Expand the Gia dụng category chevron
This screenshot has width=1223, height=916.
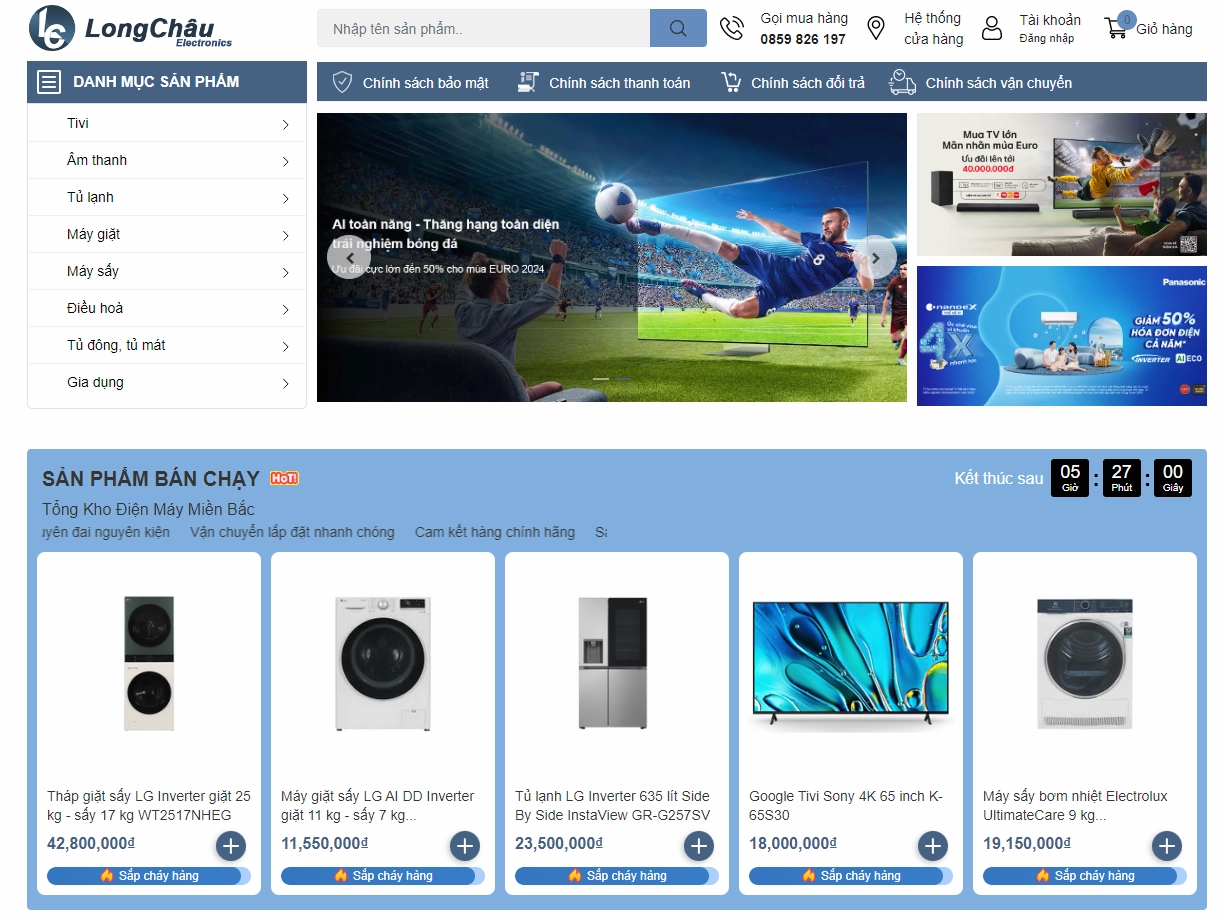(x=286, y=384)
